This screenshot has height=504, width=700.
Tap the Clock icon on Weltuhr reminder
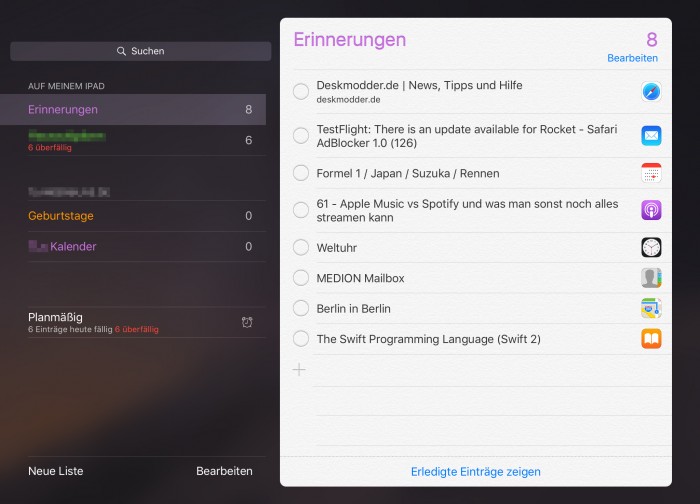tap(651, 248)
